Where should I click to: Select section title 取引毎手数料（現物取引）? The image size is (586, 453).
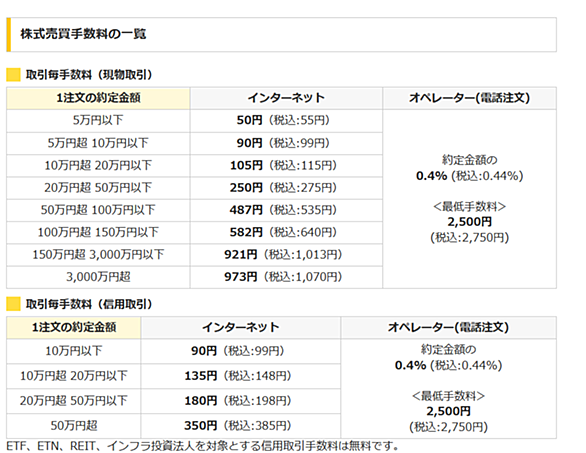[89, 75]
